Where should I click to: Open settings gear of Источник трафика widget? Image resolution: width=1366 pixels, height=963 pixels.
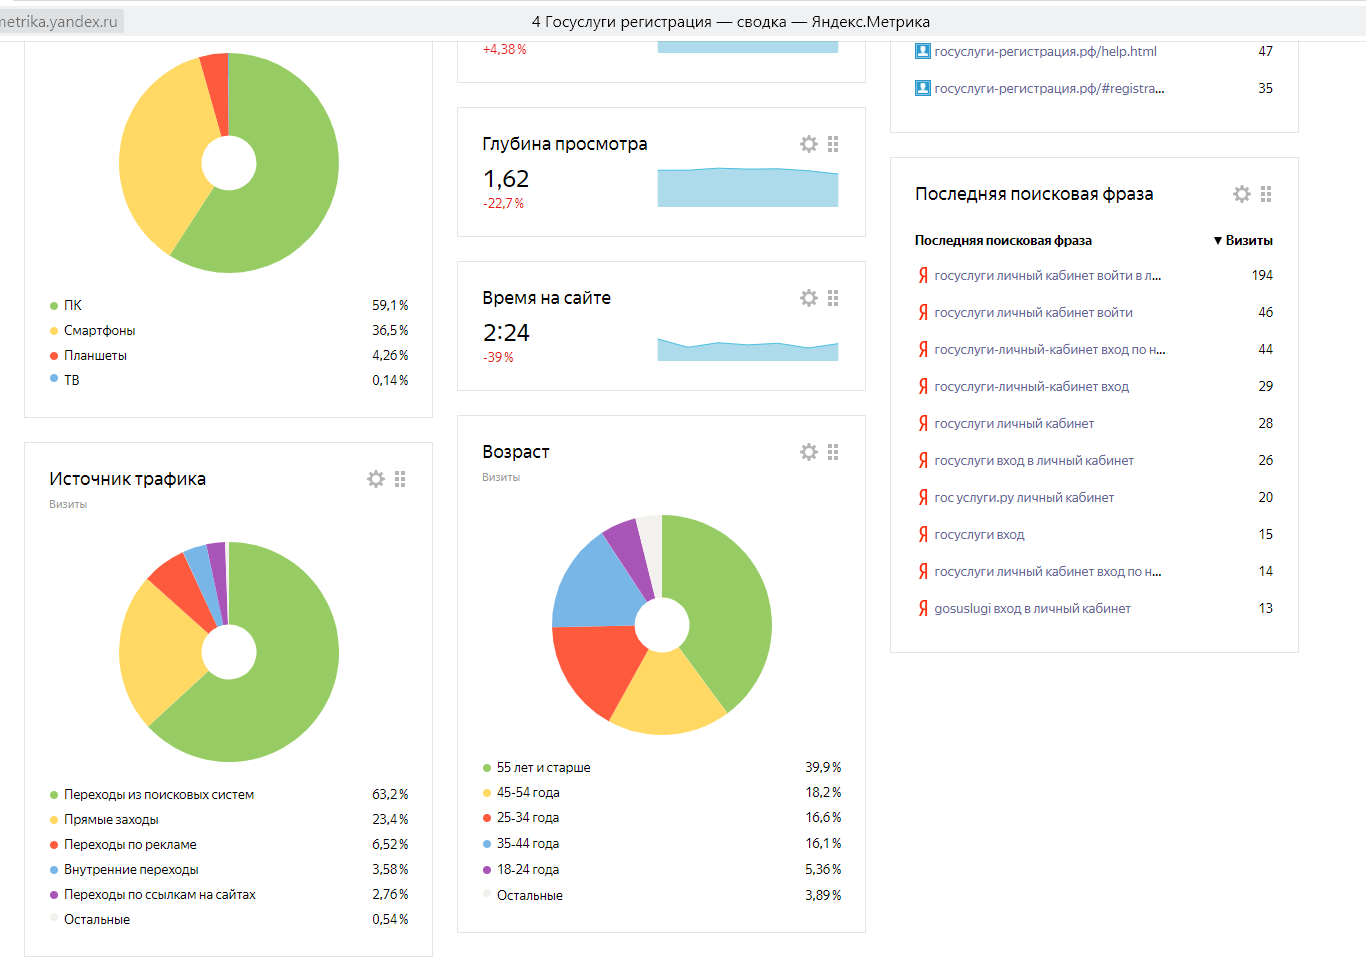(375, 479)
